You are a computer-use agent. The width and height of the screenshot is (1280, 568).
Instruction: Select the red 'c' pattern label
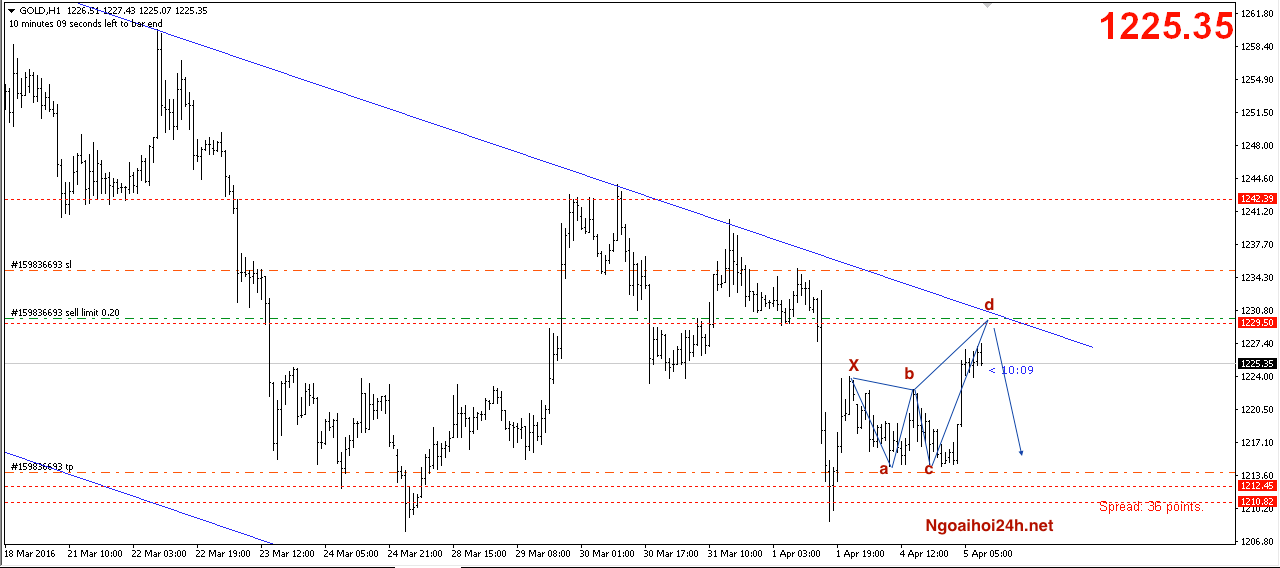pyautogui.click(x=929, y=468)
